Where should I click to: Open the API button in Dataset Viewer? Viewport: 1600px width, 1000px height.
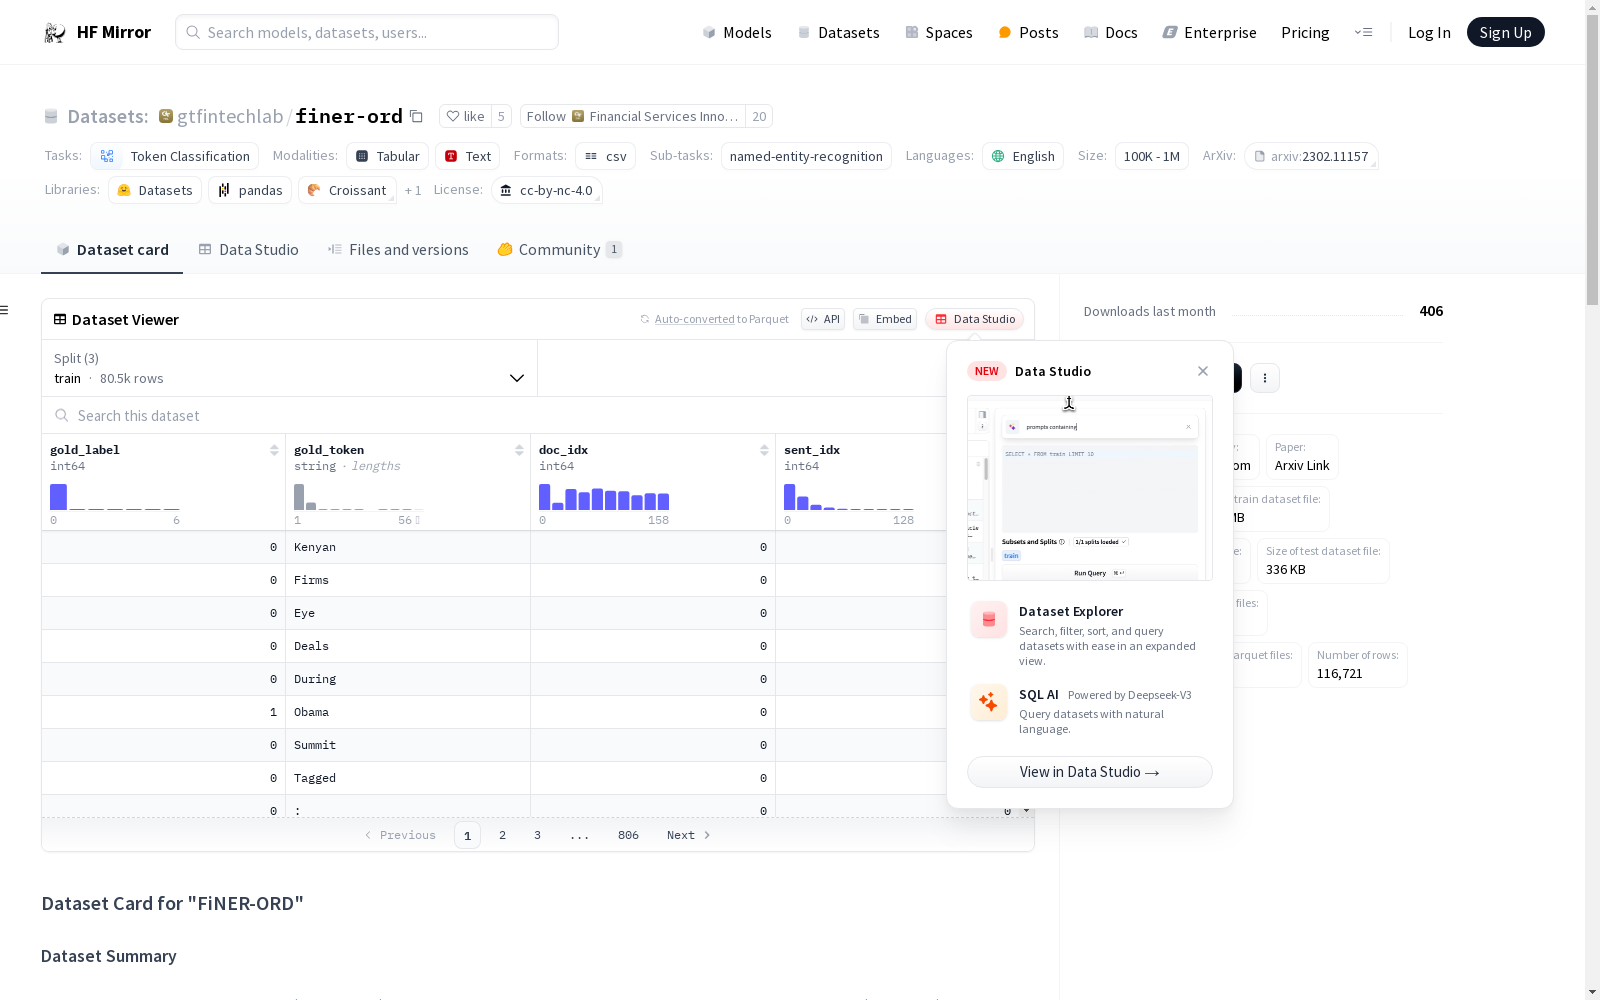(x=823, y=319)
